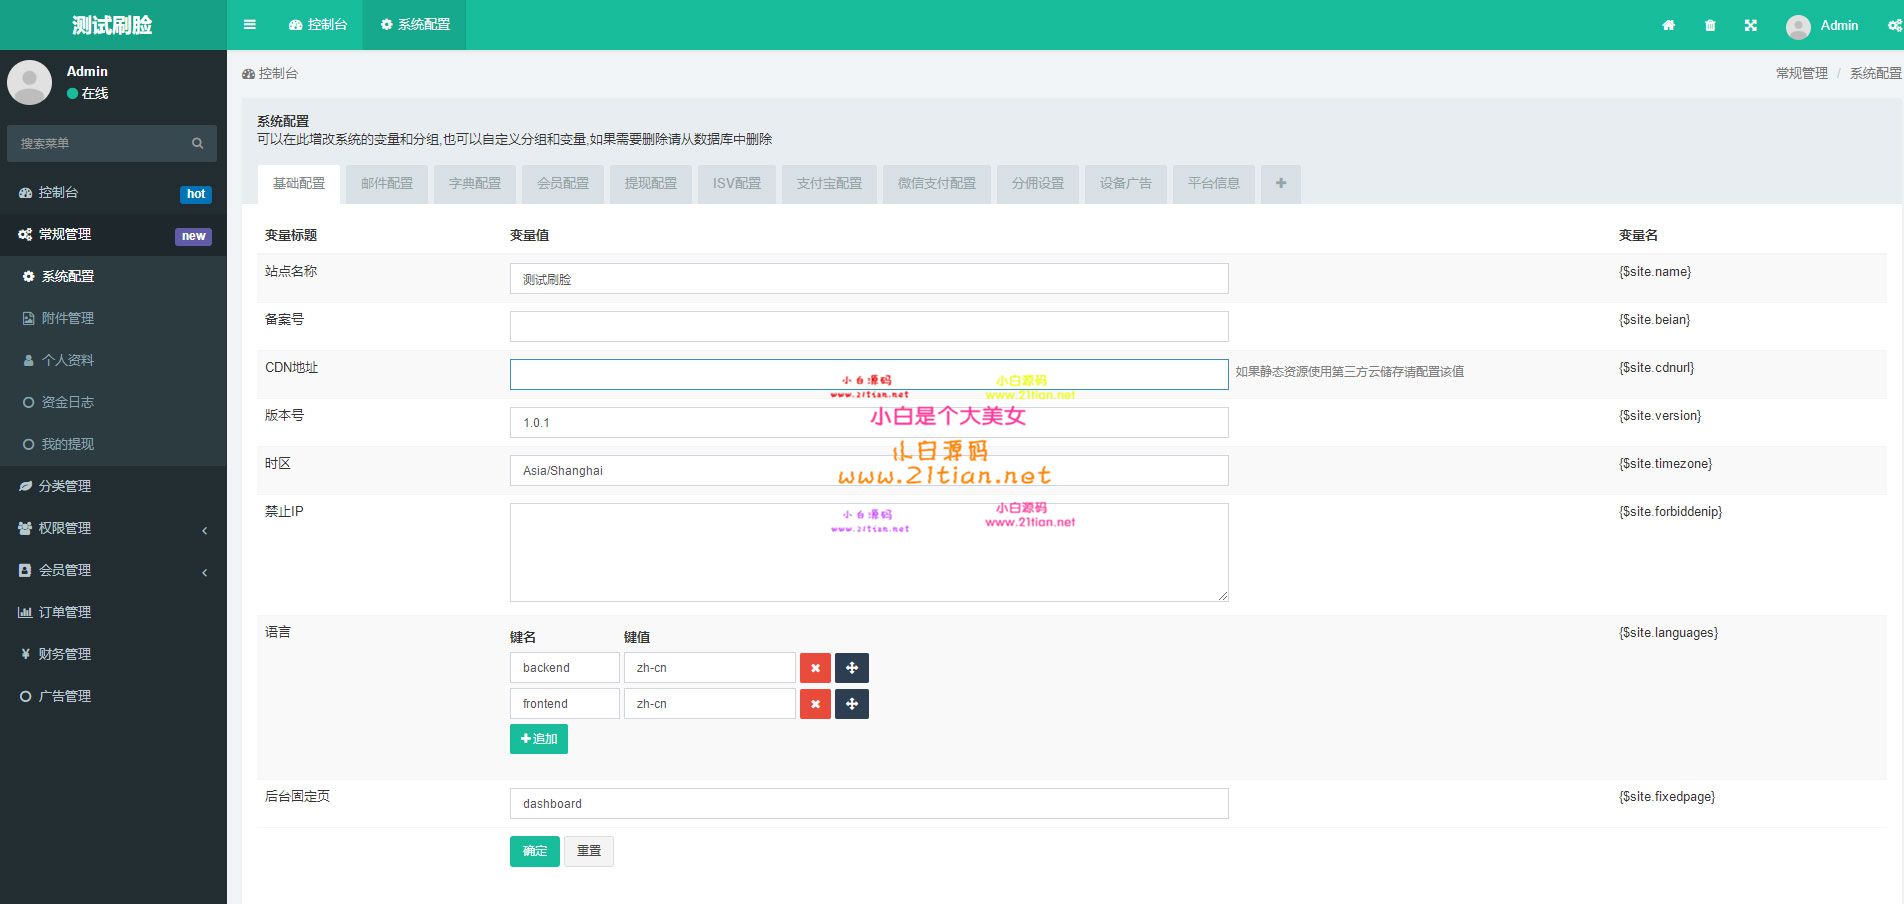Open settings gears icon at top right
Viewport: 1904px width, 904px height.
point(1894,25)
